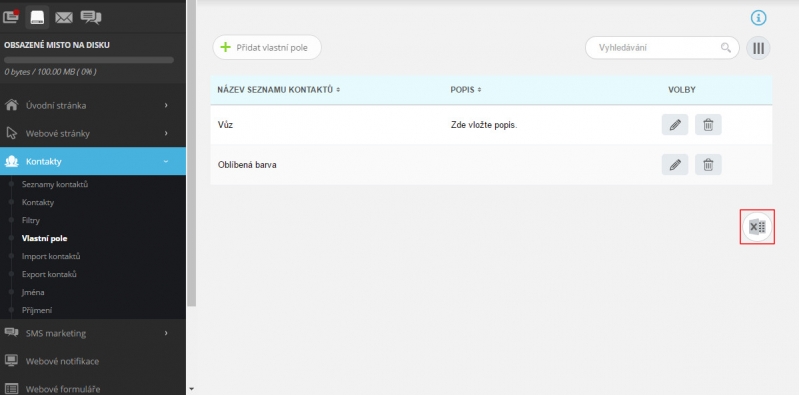
Task: Collapse the Kontakty menu section
Action: 93,161
